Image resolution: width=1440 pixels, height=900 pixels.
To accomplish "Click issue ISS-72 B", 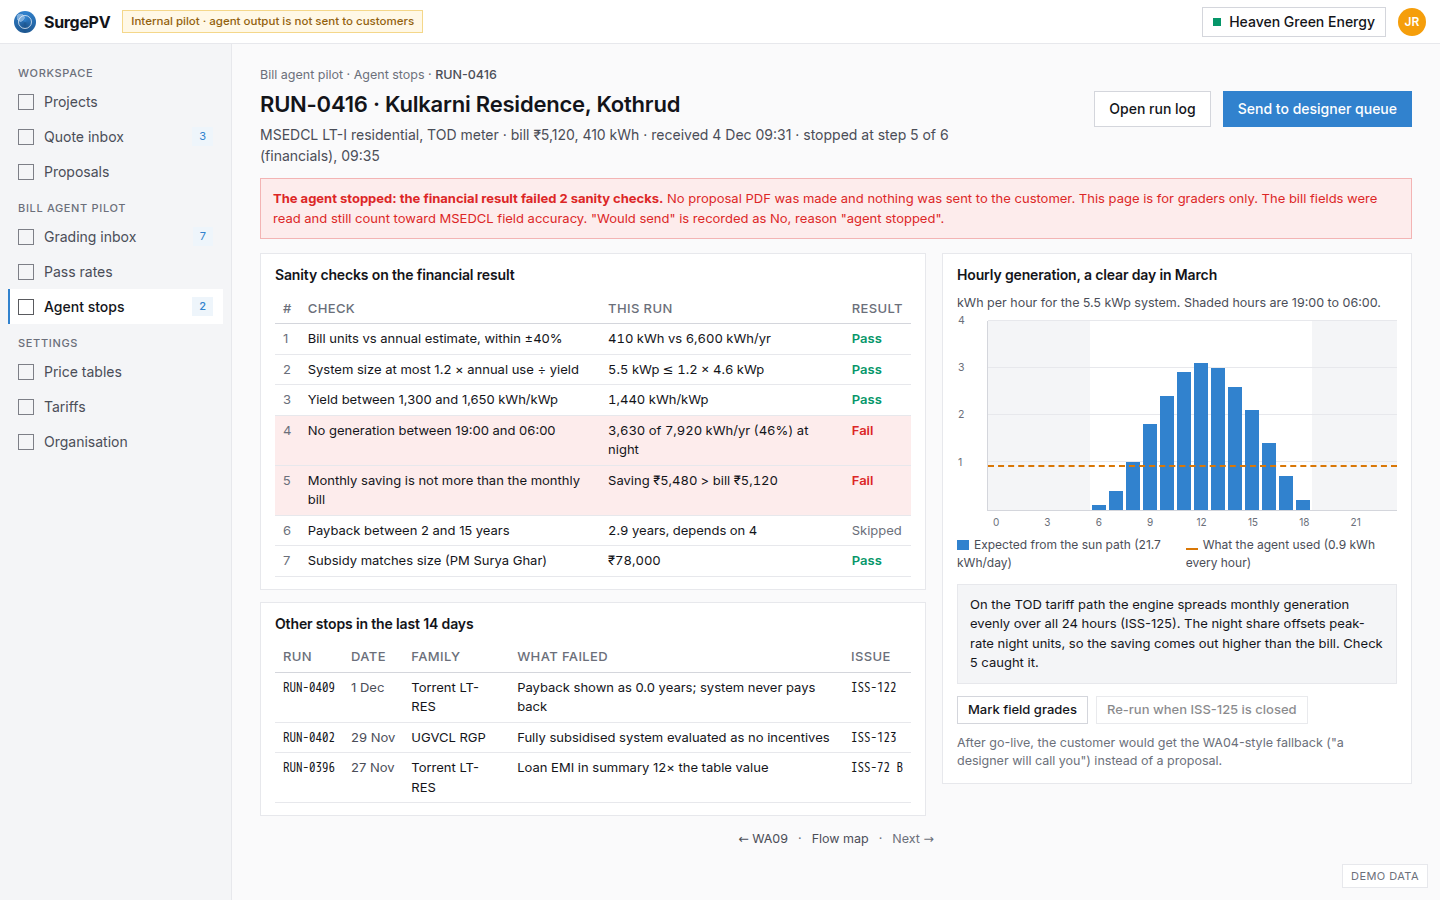I will pyautogui.click(x=877, y=768).
